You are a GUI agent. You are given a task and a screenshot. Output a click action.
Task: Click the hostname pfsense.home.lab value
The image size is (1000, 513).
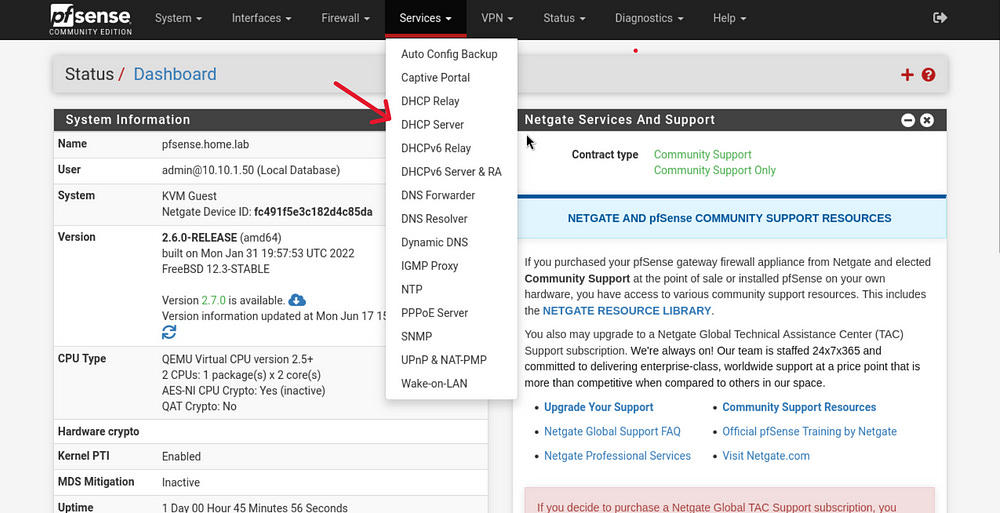pyautogui.click(x=205, y=144)
